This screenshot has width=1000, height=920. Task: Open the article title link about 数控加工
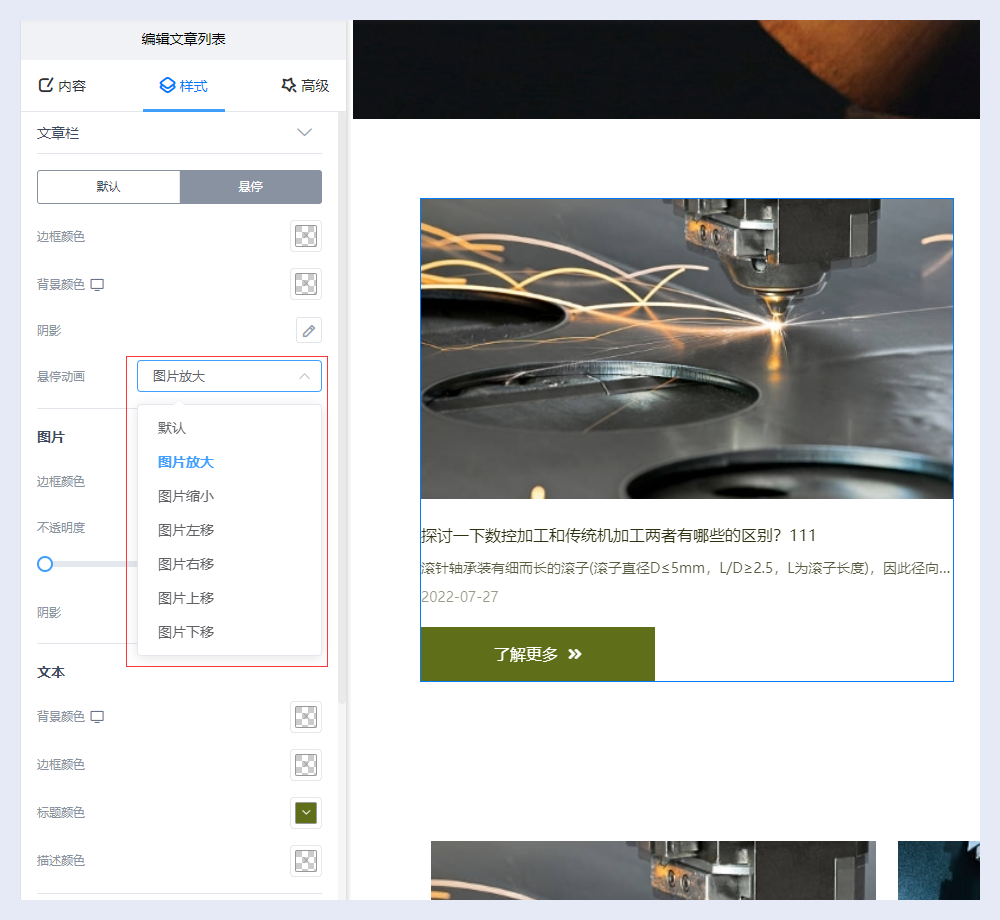pos(619,535)
